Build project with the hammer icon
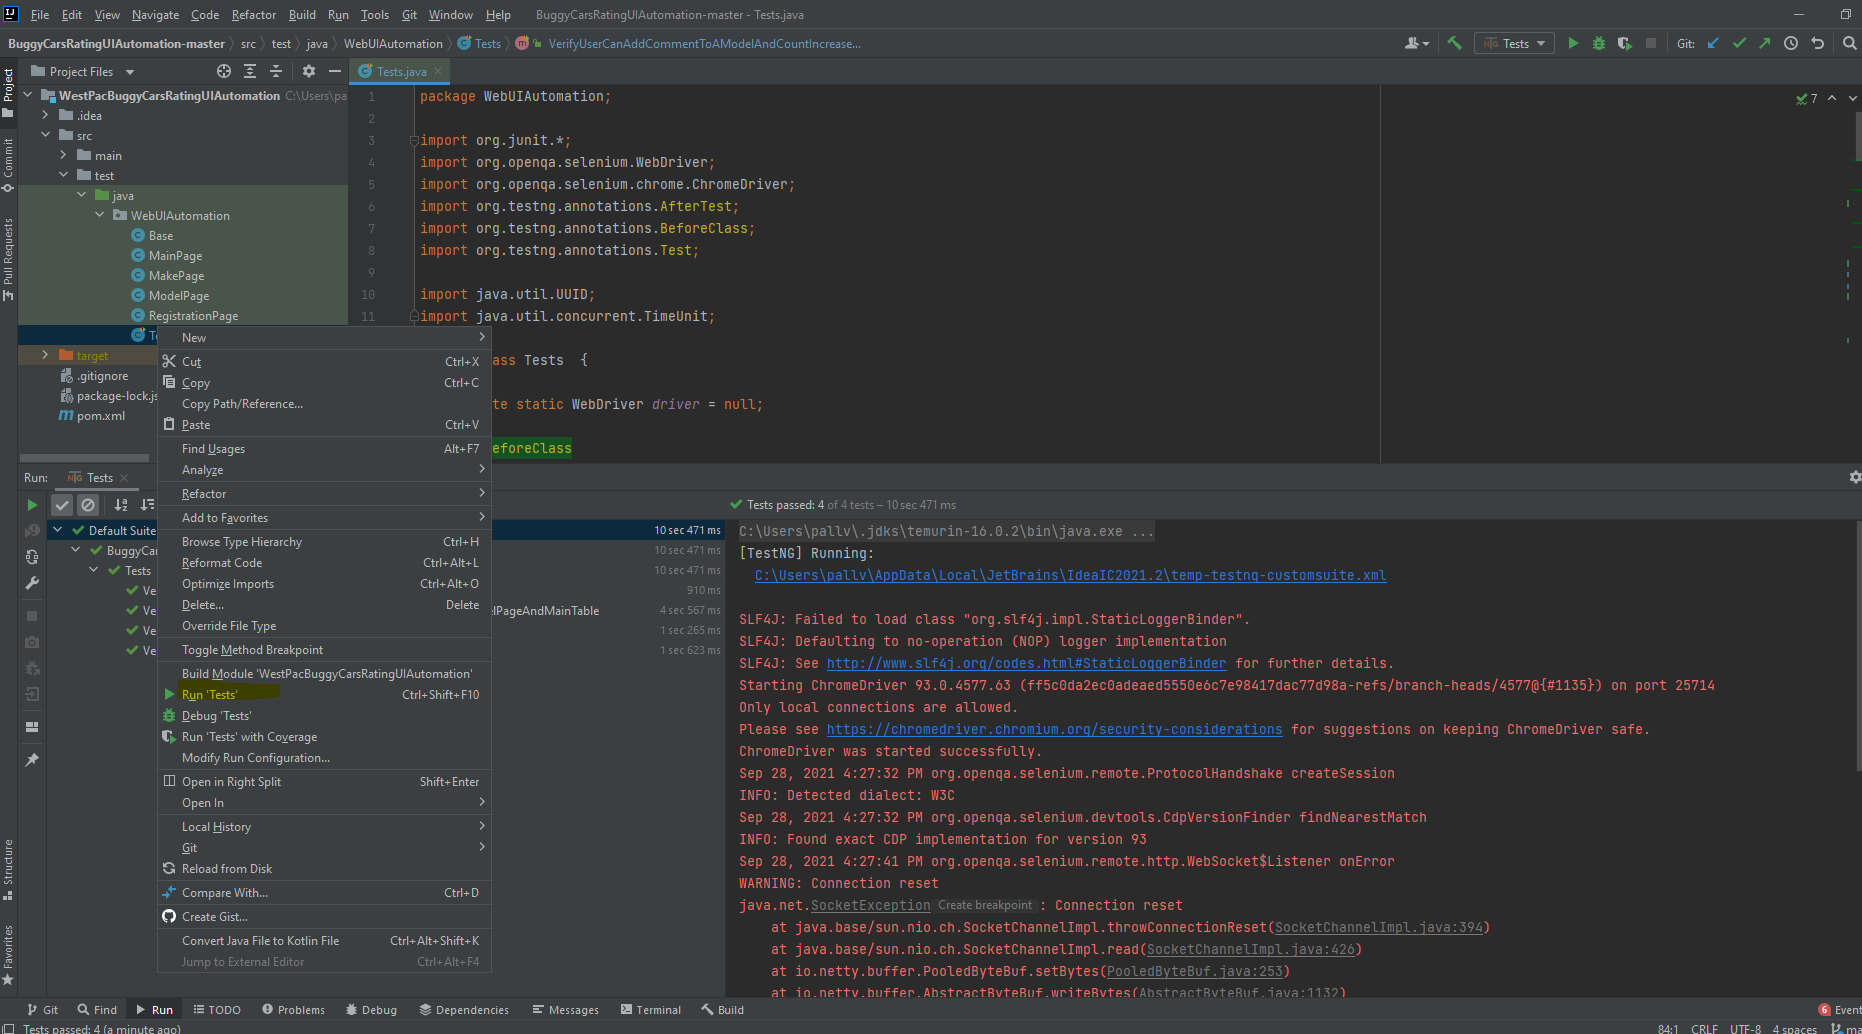1862x1034 pixels. tap(1454, 43)
